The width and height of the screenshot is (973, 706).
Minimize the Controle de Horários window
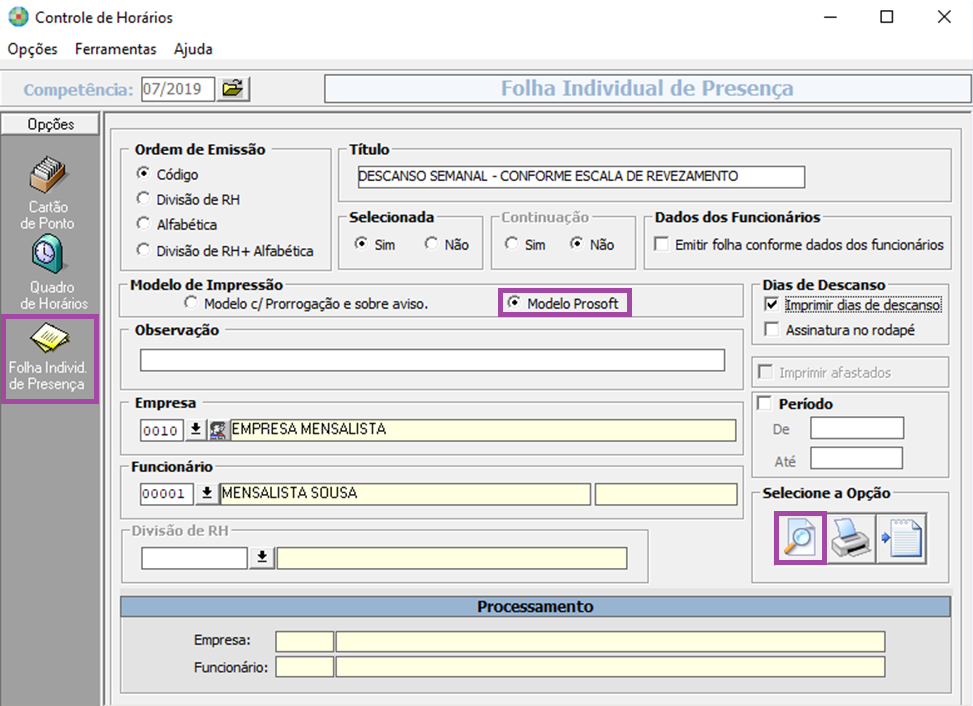830,17
